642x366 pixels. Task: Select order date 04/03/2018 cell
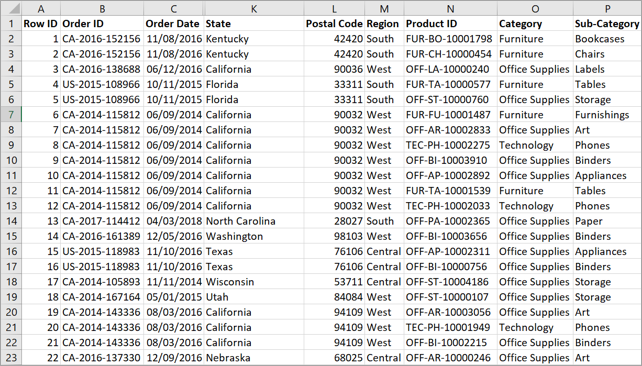click(174, 221)
